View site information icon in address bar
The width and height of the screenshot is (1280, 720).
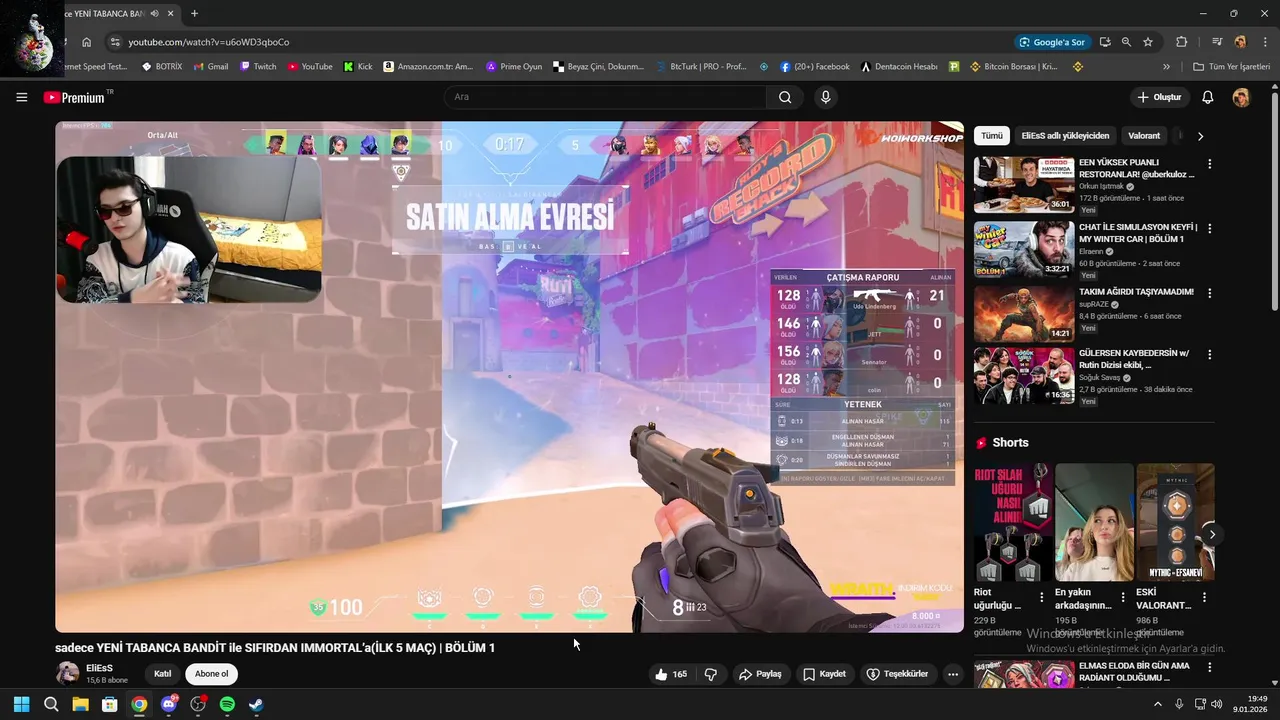click(x=115, y=42)
